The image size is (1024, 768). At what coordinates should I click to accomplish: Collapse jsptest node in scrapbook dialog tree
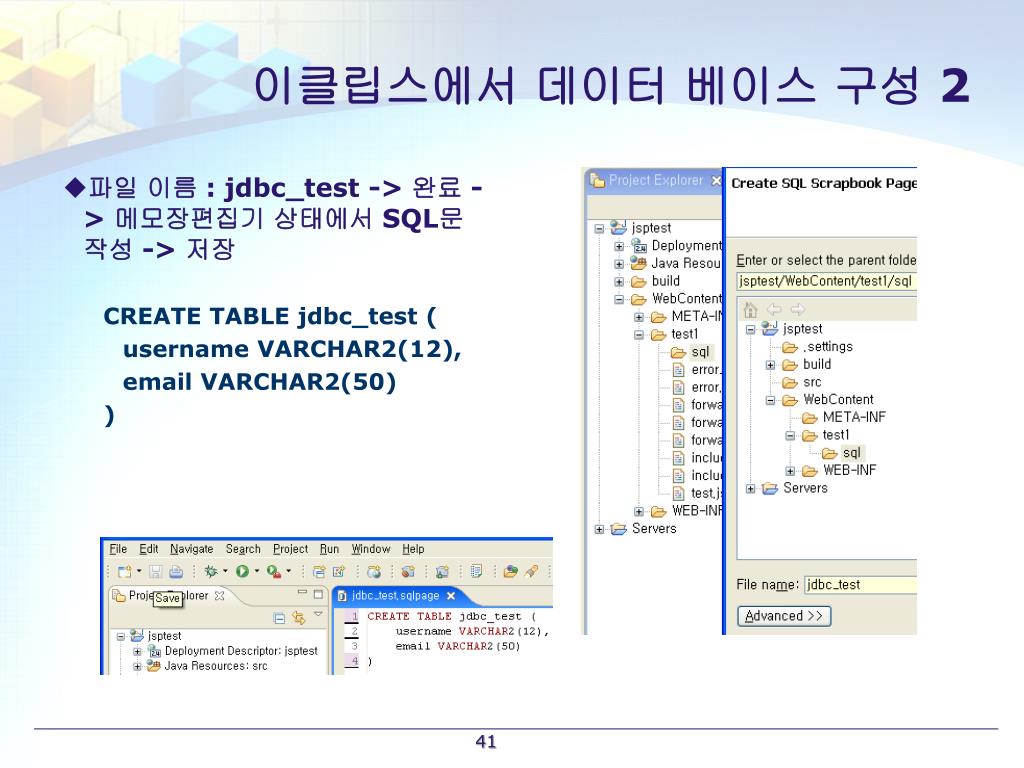coord(750,330)
